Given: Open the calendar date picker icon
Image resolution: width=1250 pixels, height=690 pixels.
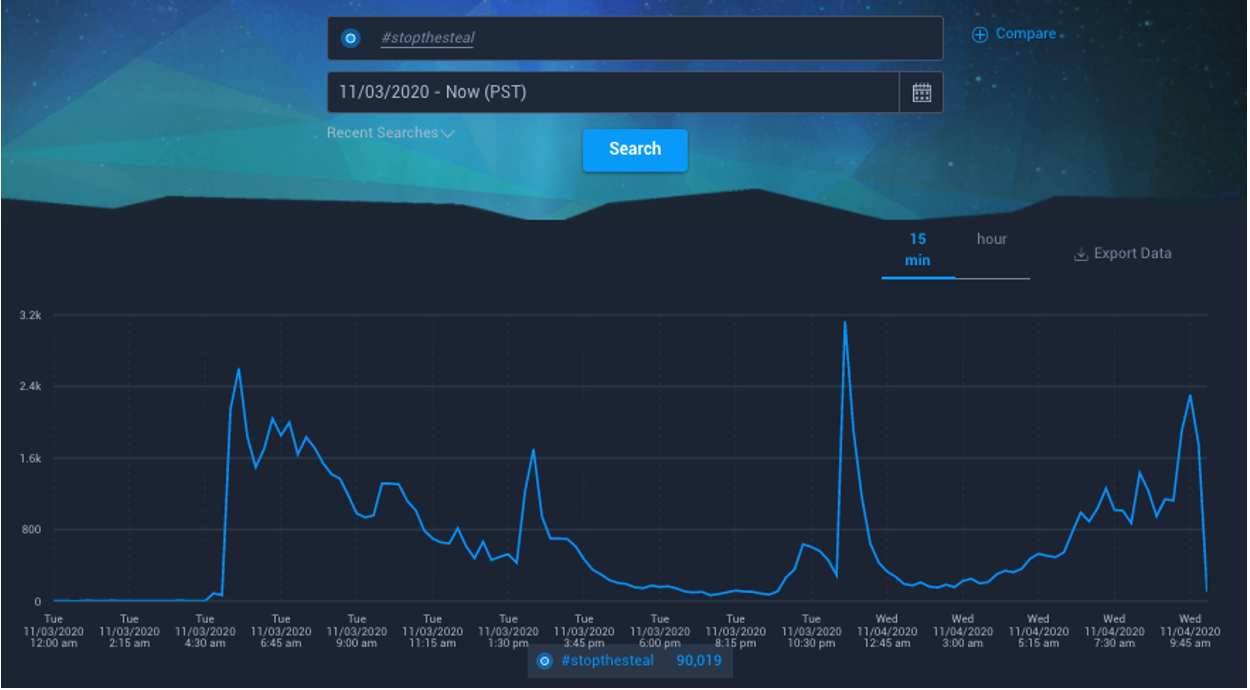Looking at the screenshot, I should [x=921, y=93].
